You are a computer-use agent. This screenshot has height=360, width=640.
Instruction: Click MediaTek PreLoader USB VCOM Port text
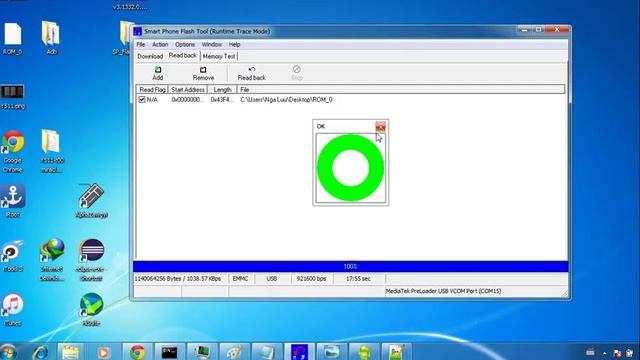pos(443,291)
